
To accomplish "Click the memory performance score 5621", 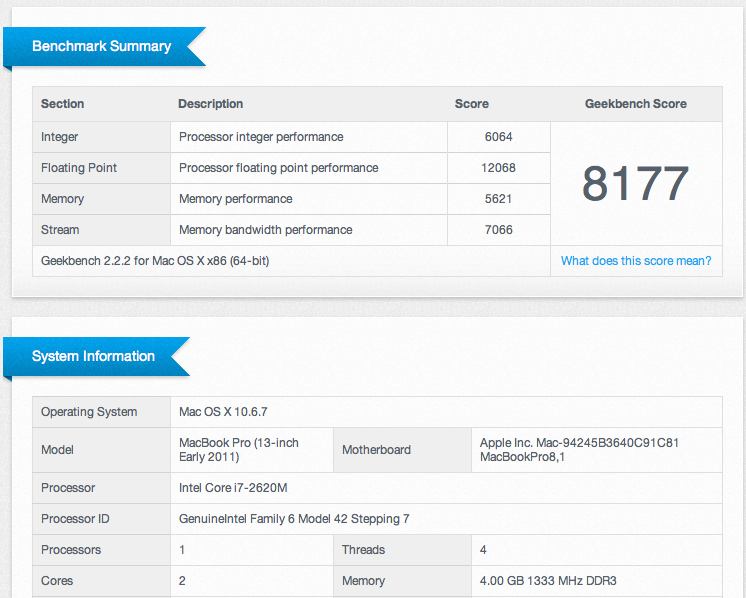I will pyautogui.click(x=499, y=199).
